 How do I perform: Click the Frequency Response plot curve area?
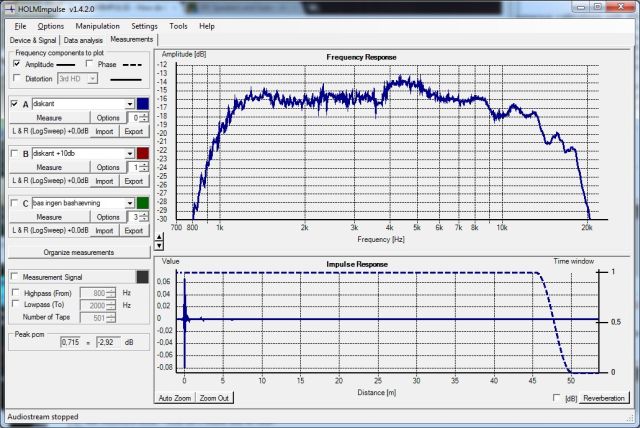[387, 141]
